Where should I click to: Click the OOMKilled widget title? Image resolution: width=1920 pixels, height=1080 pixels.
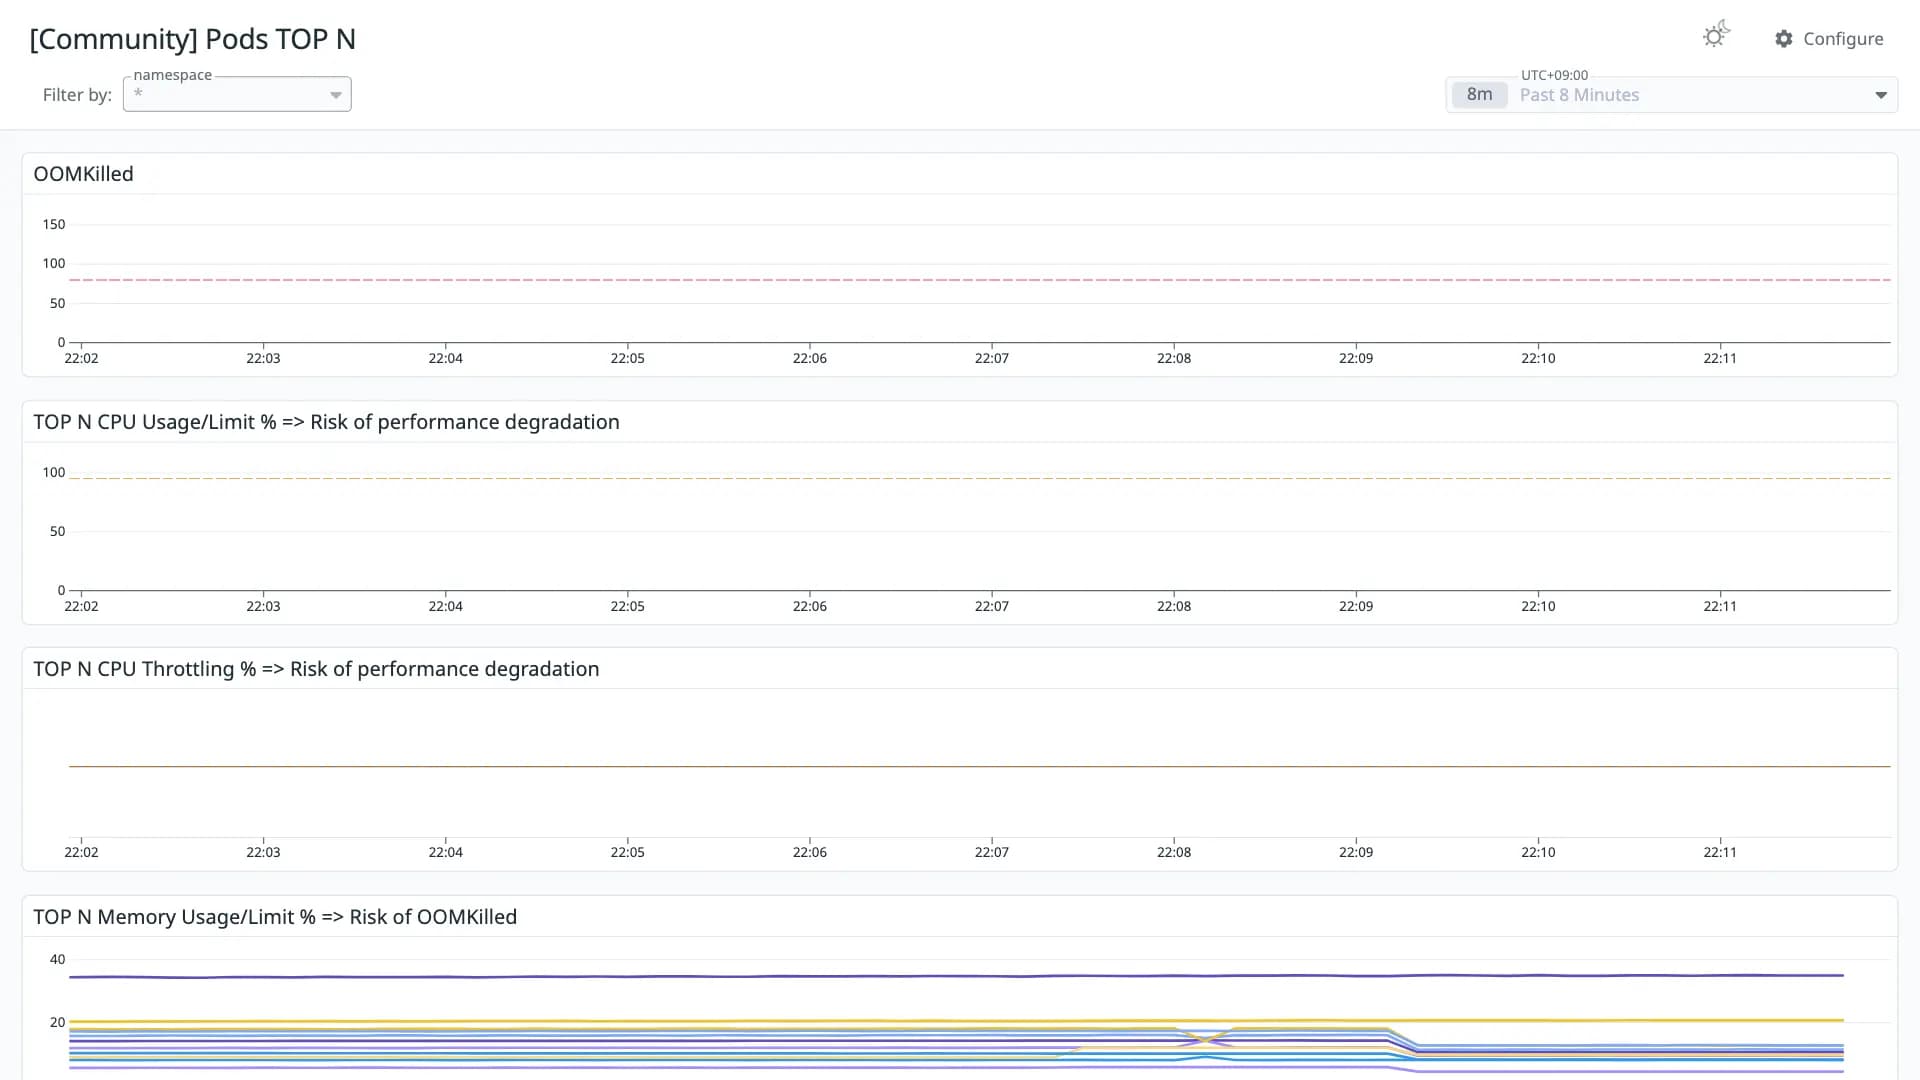(x=83, y=174)
